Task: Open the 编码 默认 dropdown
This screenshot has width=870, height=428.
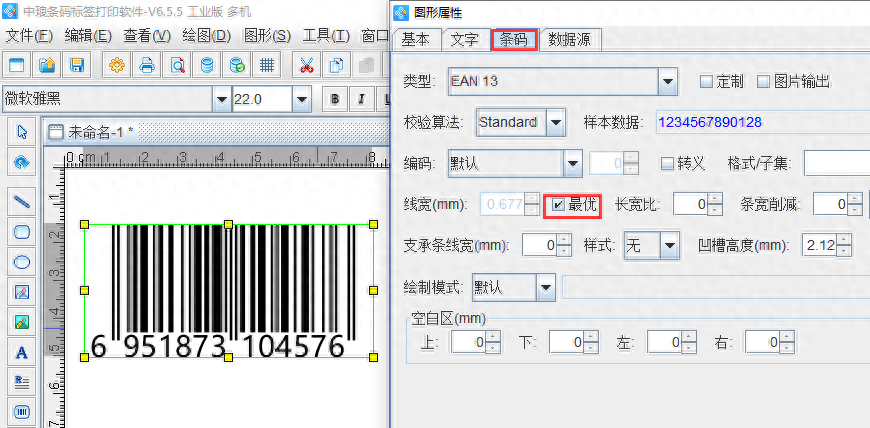Action: pos(573,163)
